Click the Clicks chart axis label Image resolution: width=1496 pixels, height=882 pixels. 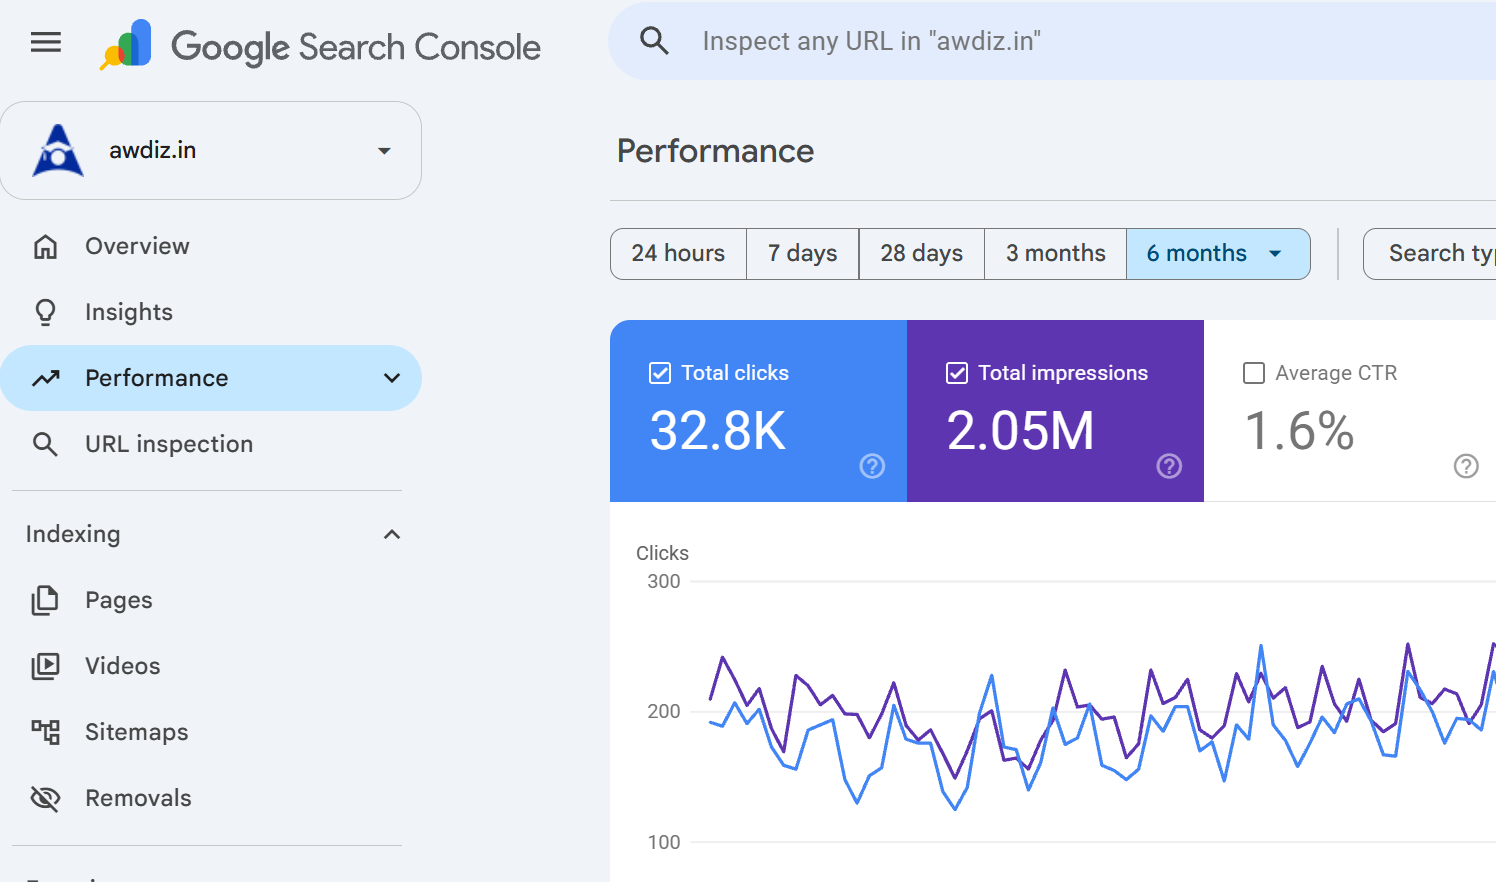(x=662, y=553)
